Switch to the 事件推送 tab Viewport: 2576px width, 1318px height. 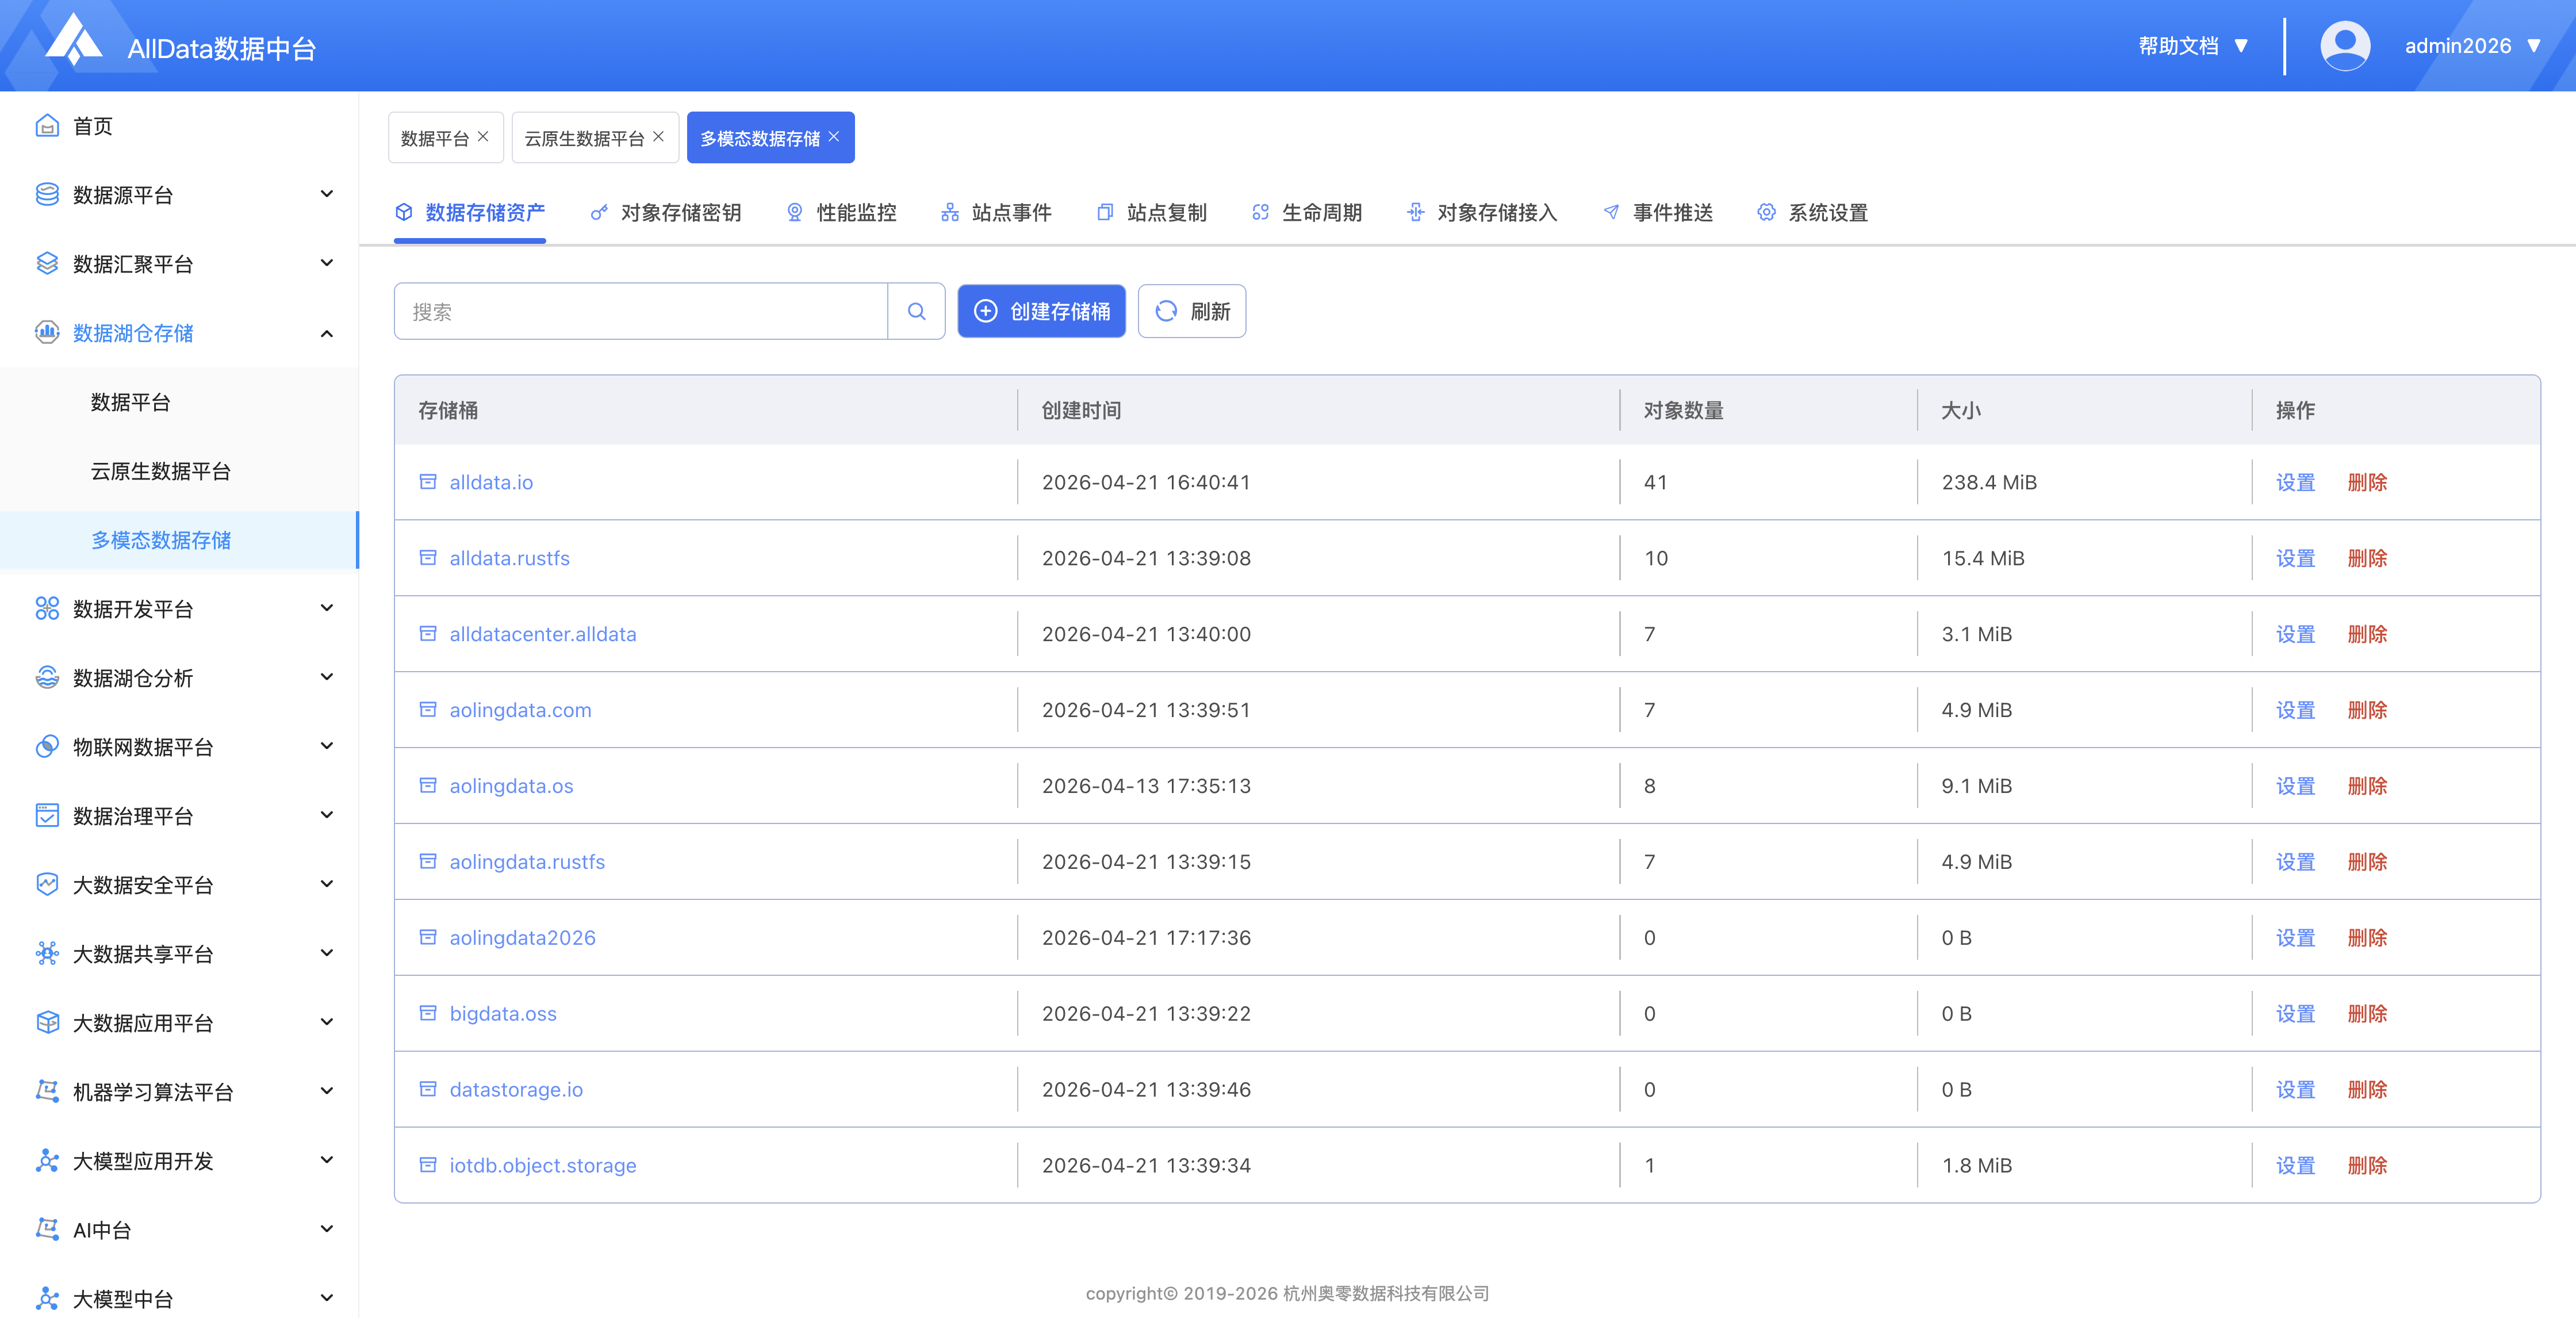[1658, 212]
